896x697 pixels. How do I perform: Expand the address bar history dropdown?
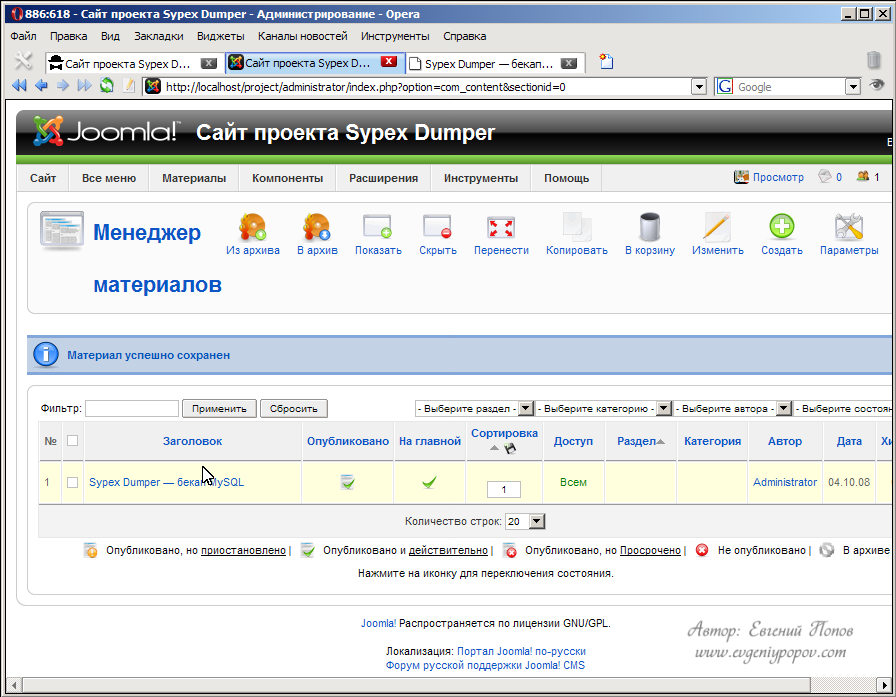pos(699,87)
